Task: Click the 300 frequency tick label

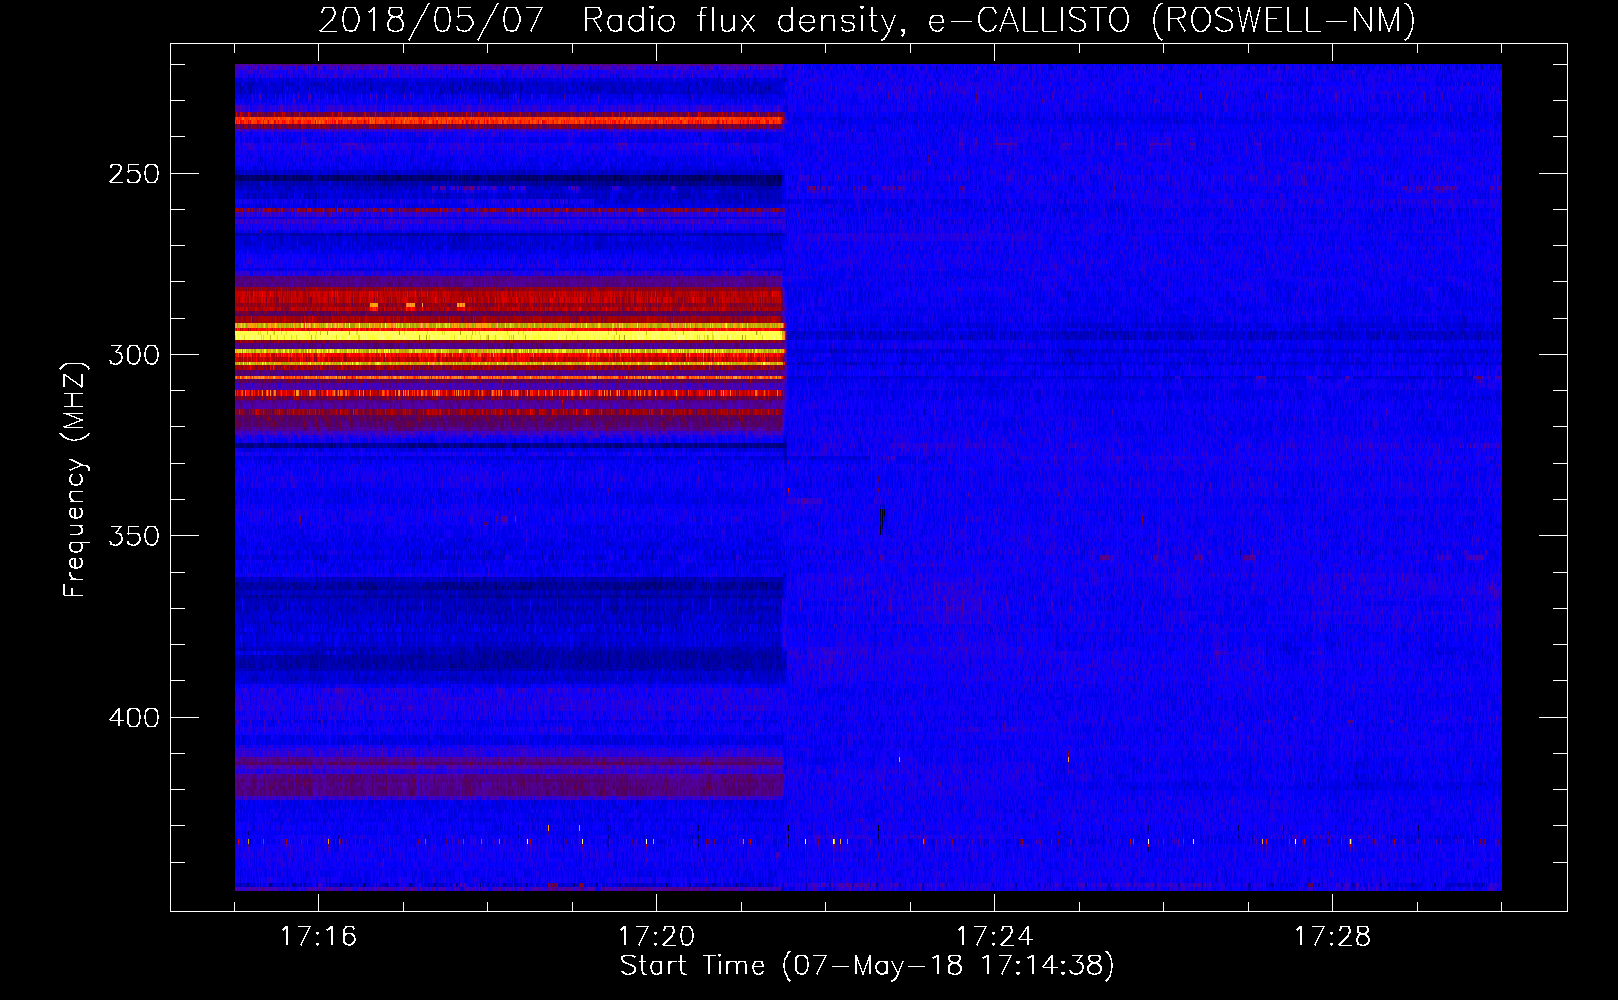Action: 134,355
